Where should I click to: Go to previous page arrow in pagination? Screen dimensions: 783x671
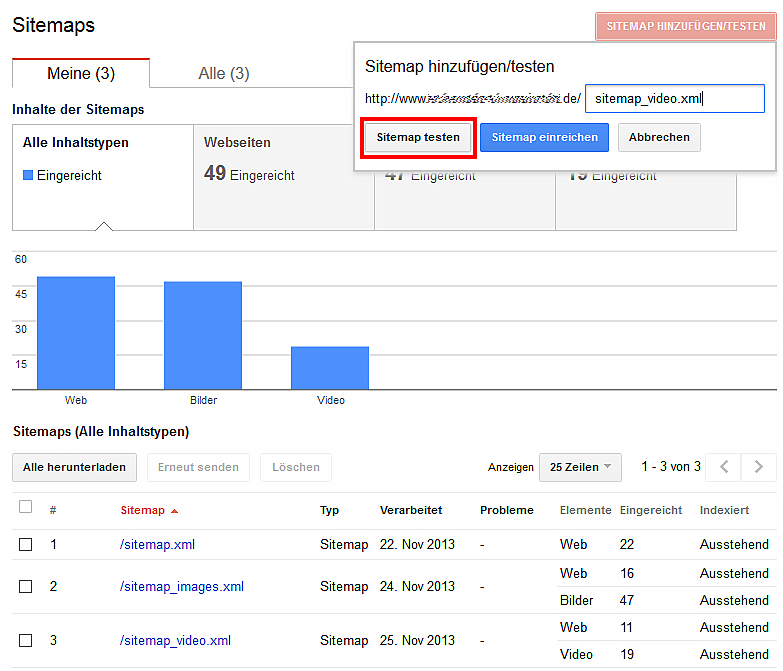(x=725, y=467)
